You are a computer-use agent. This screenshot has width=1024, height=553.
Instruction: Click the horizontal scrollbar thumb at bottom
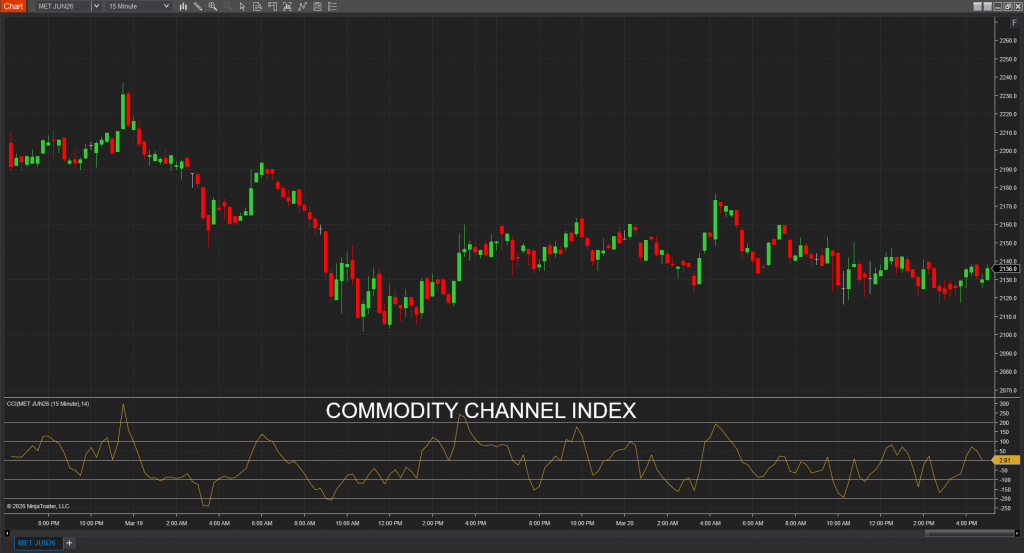[957, 532]
